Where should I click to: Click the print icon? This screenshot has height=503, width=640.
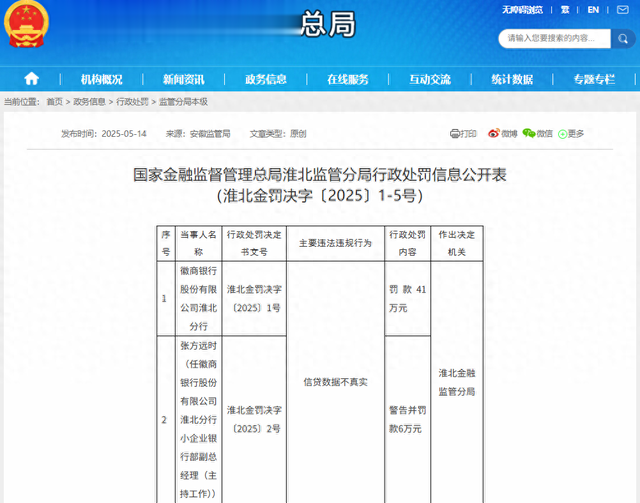455,134
